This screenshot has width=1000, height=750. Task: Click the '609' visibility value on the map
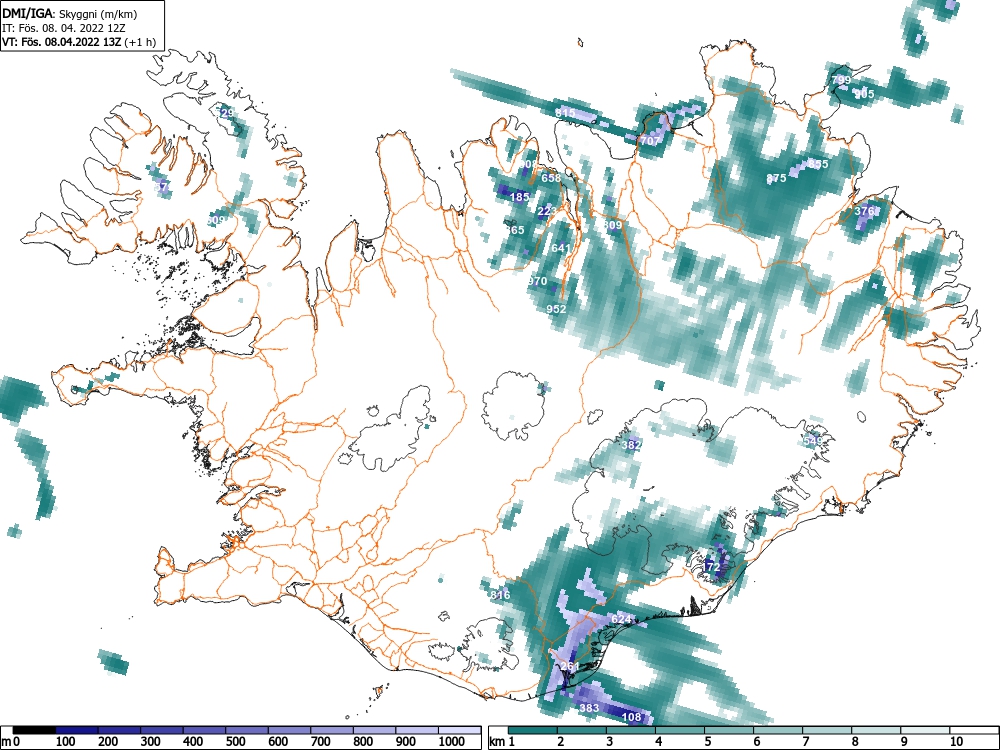[x=216, y=220]
